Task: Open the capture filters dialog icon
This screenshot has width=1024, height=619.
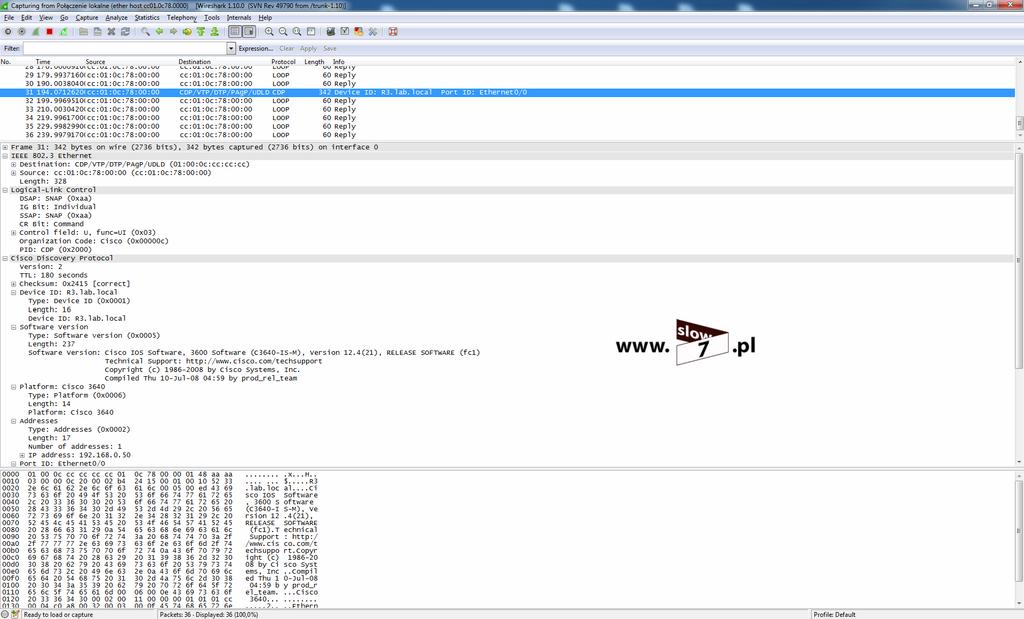Action: pyautogui.click(x=330, y=31)
